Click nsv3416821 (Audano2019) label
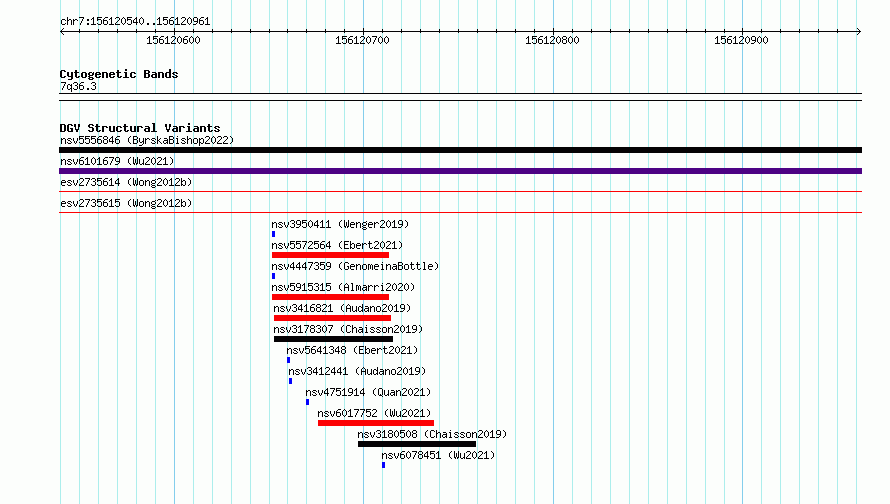Image resolution: width=890 pixels, height=504 pixels. [x=342, y=308]
